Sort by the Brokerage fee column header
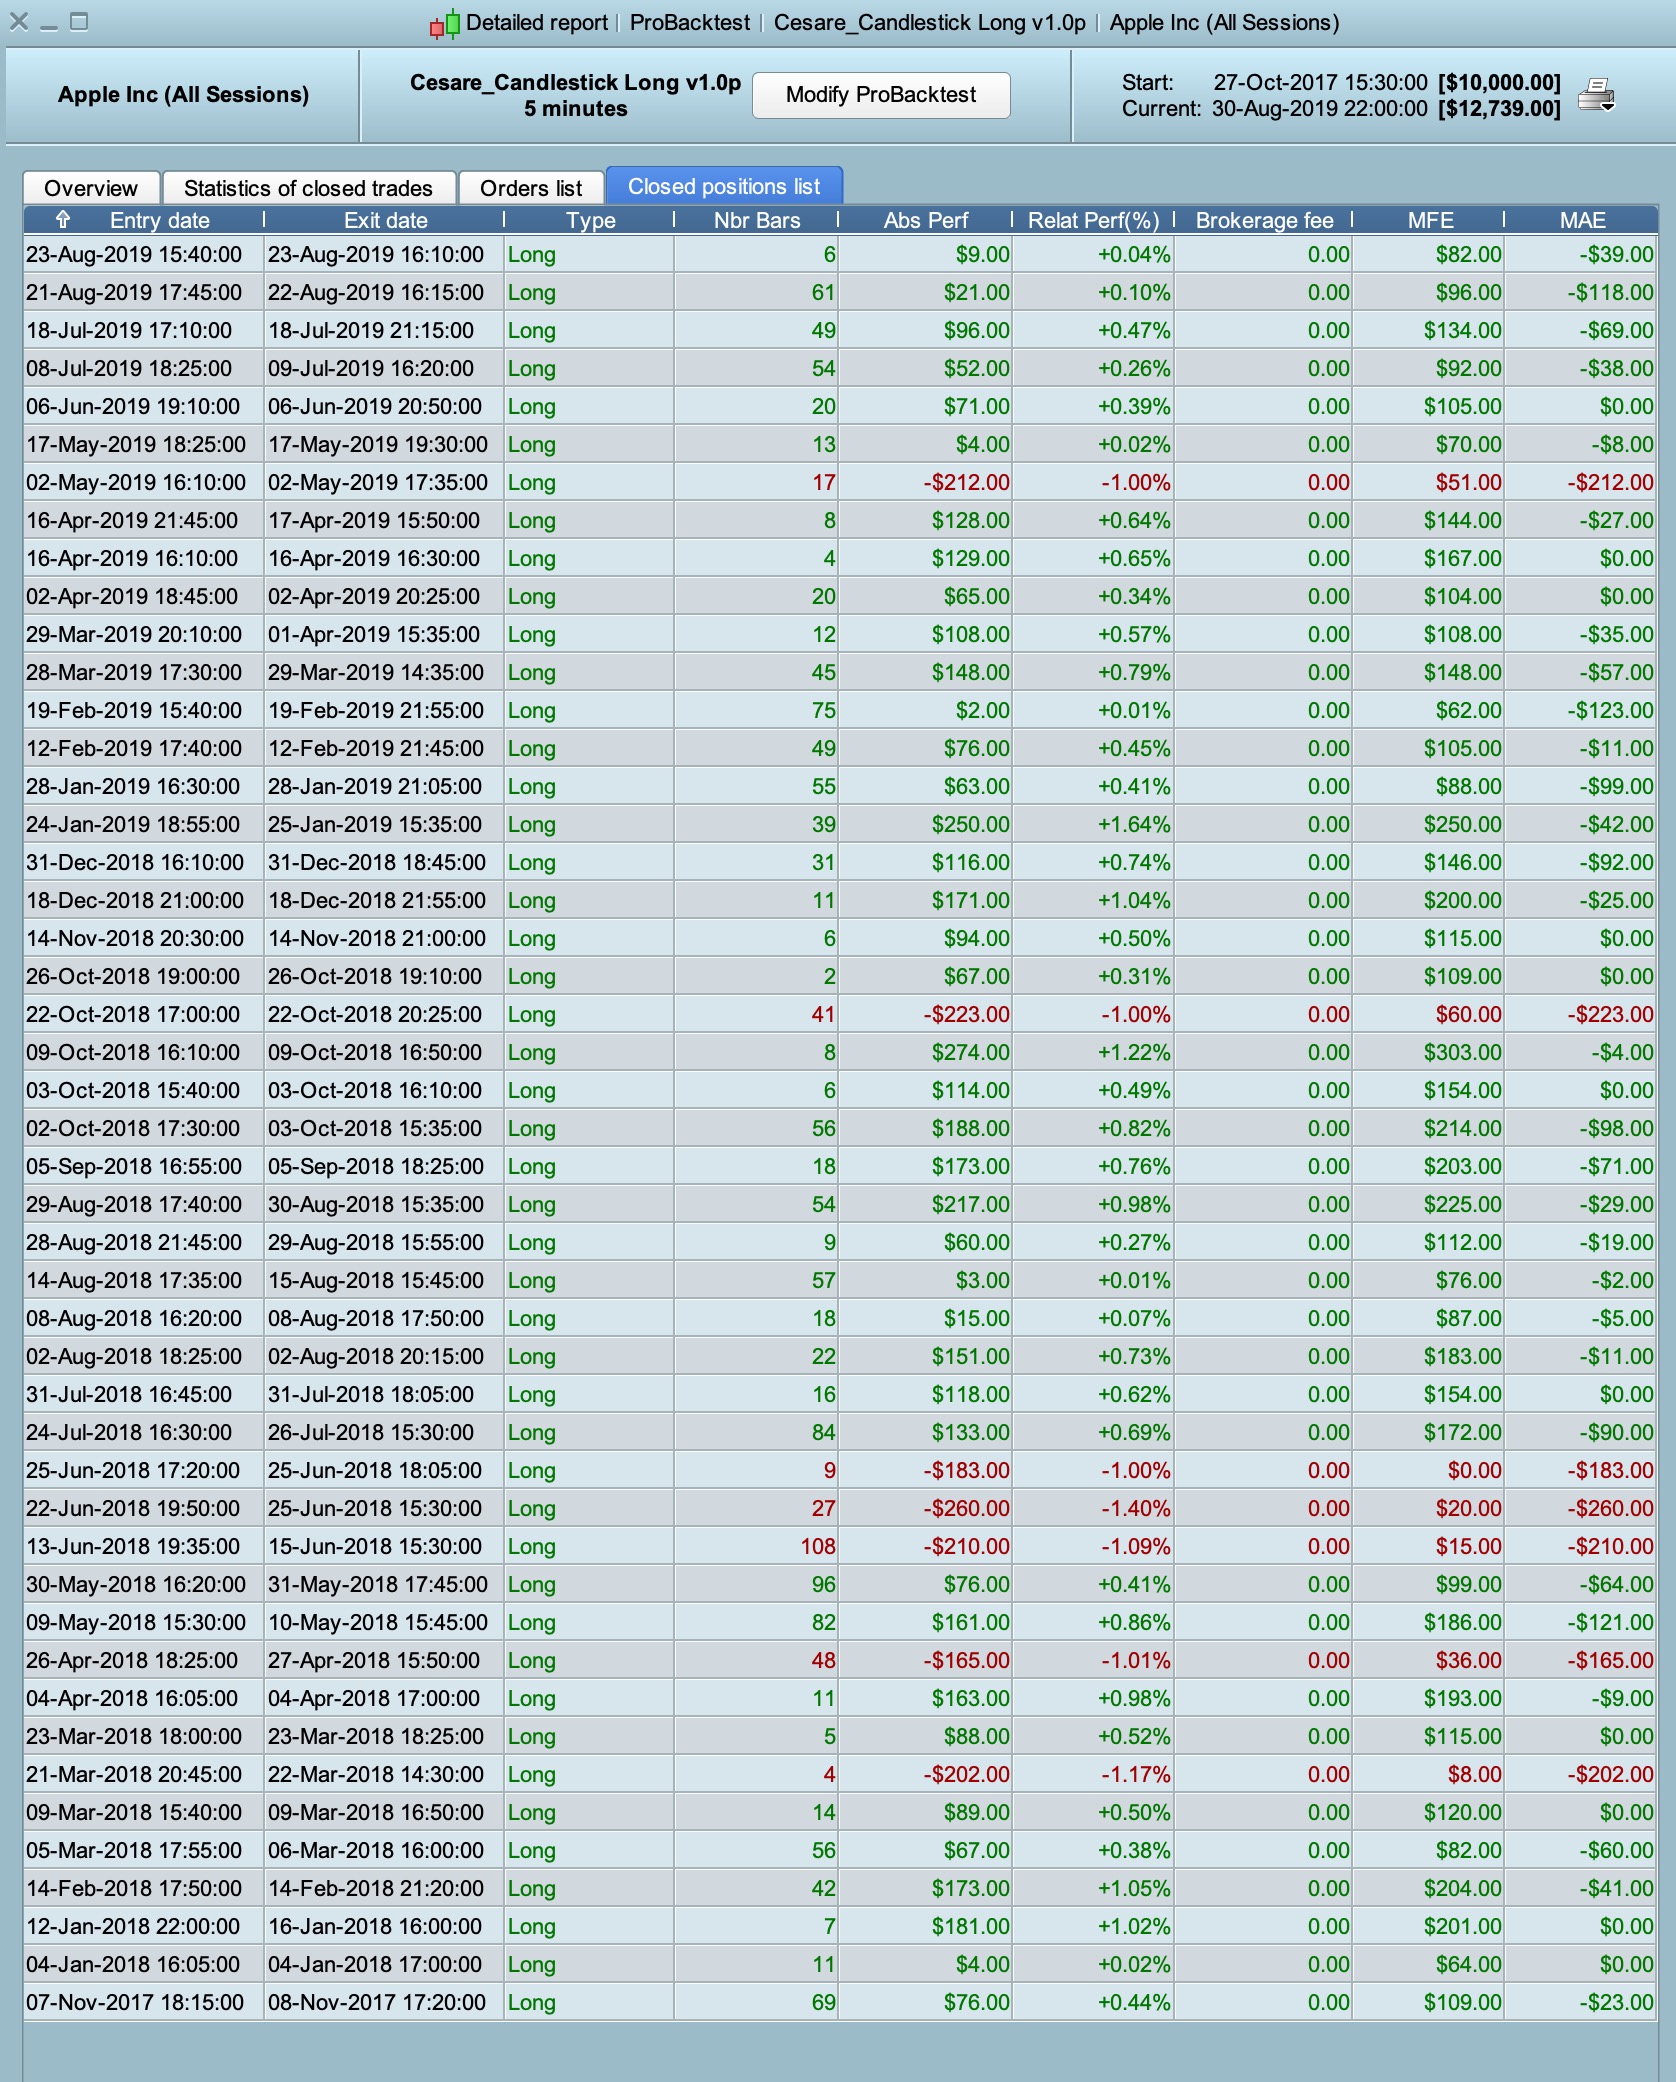Image resolution: width=1676 pixels, height=2082 pixels. tap(1264, 220)
